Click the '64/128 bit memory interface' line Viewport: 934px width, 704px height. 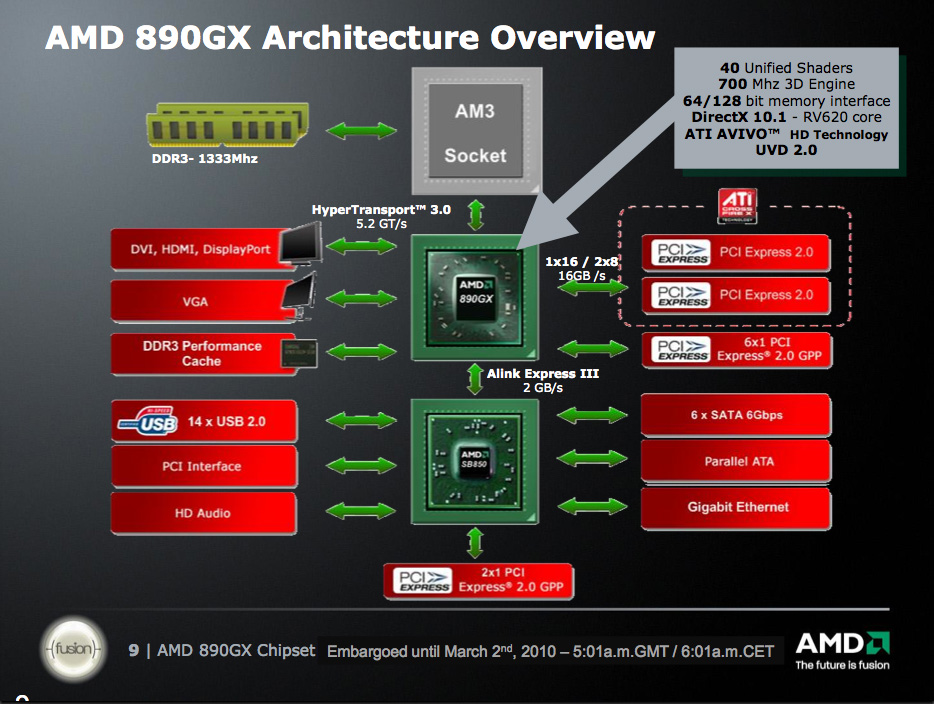click(x=786, y=101)
